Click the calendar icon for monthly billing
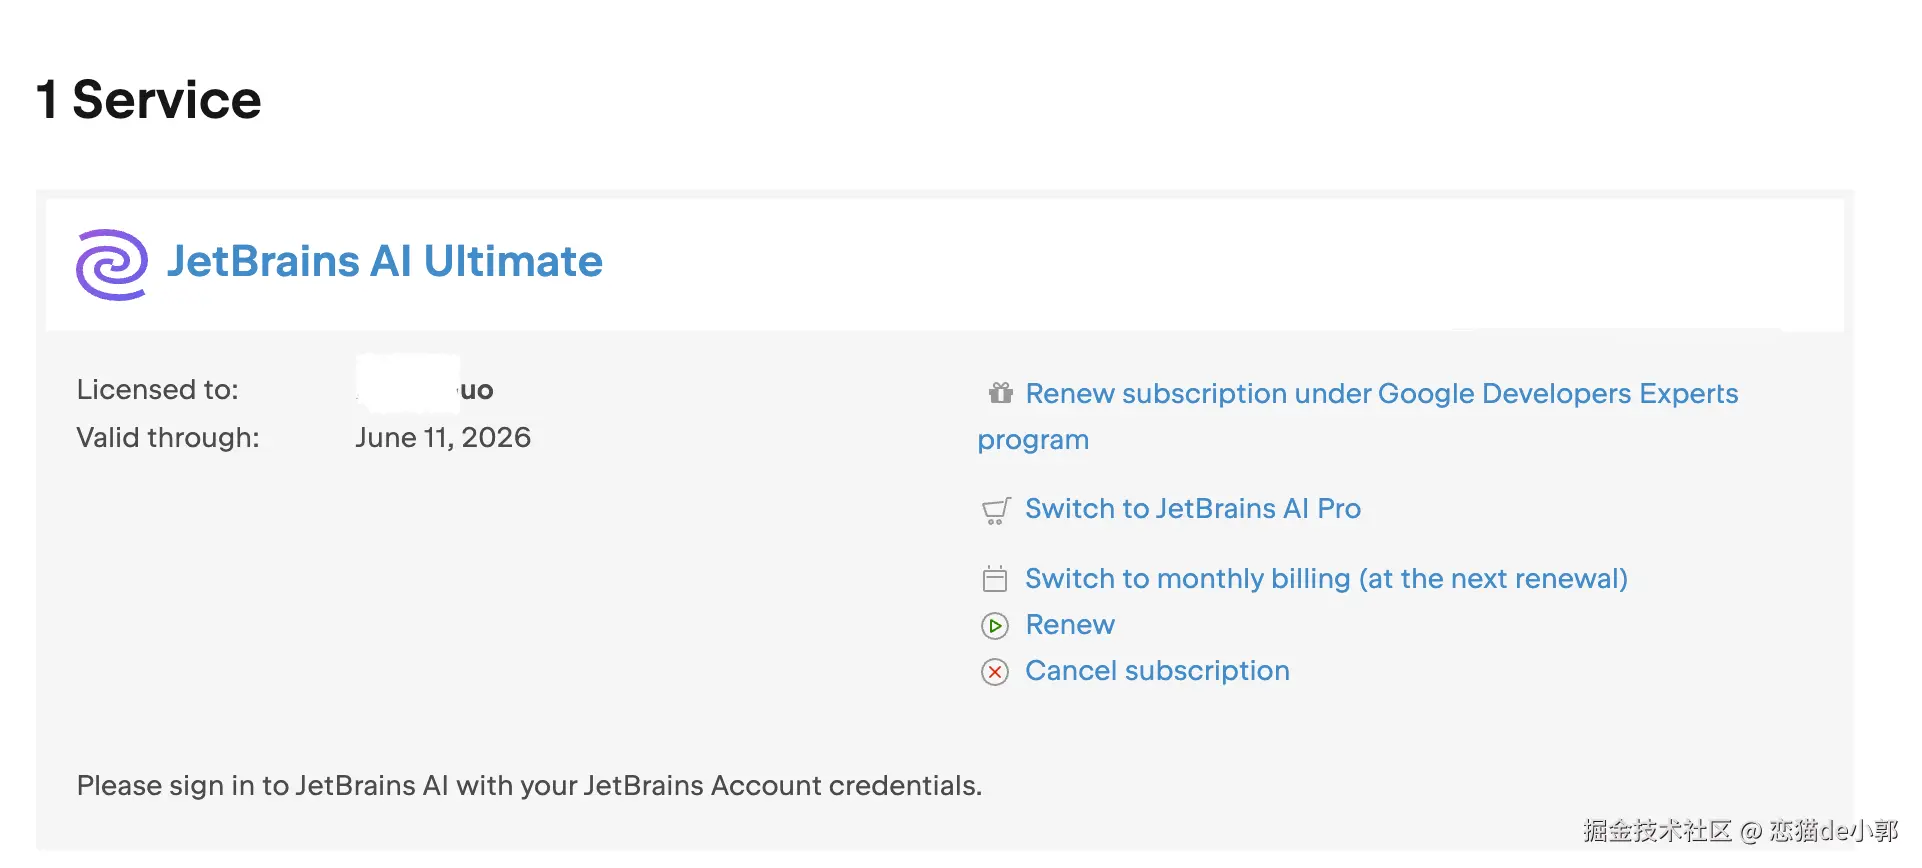Screen dimensions: 1922x868 (x=995, y=579)
